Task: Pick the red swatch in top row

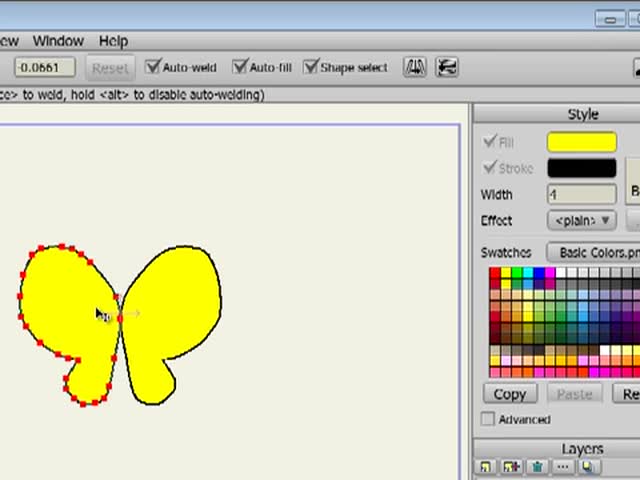Action: click(495, 273)
